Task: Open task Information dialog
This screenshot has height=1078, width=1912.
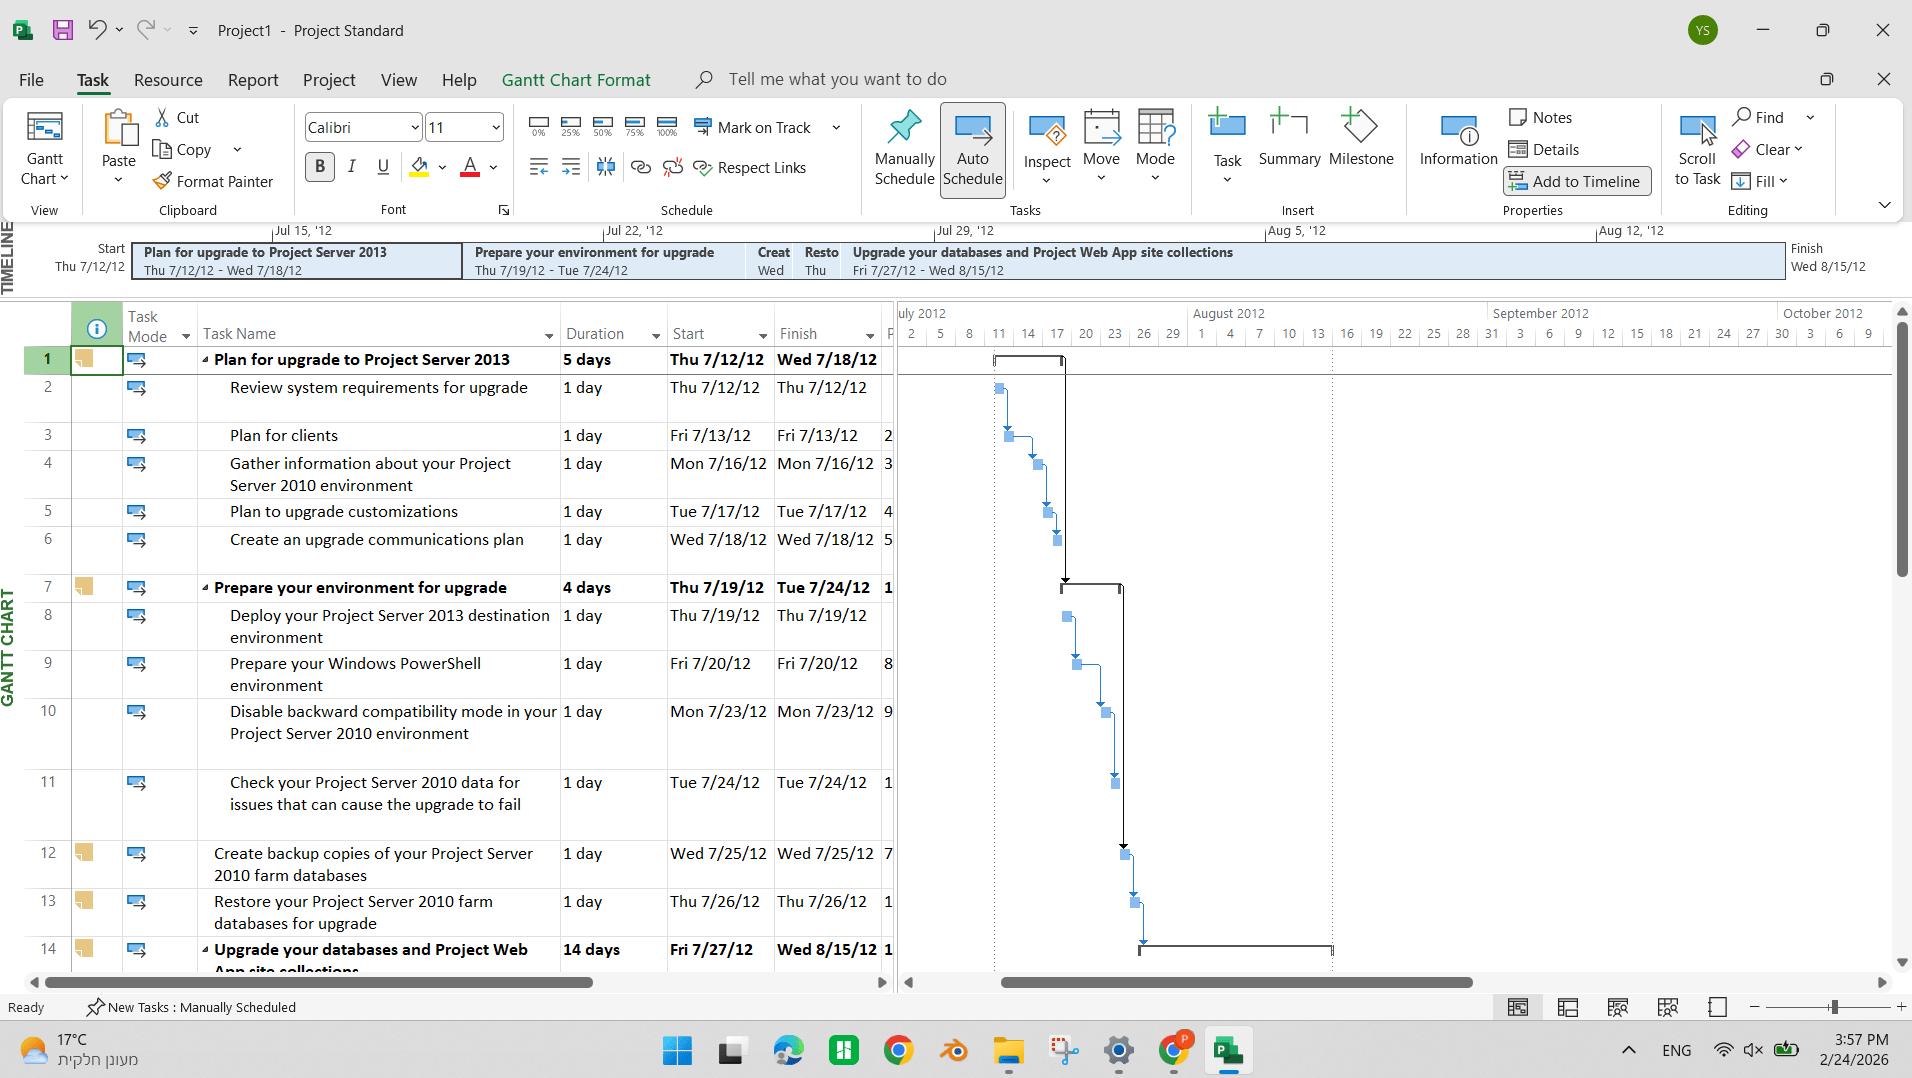Action: (1457, 140)
